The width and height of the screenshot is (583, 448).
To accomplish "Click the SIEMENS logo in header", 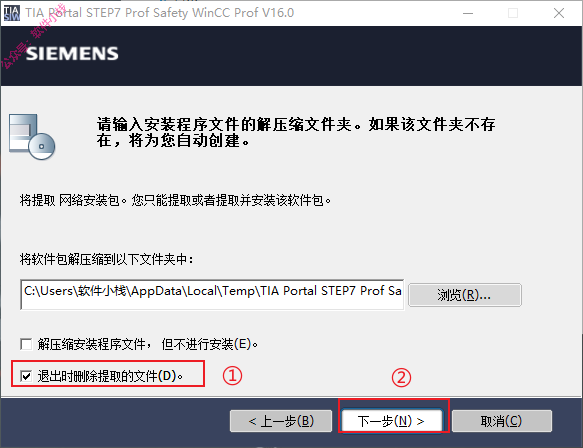I will click(72, 54).
